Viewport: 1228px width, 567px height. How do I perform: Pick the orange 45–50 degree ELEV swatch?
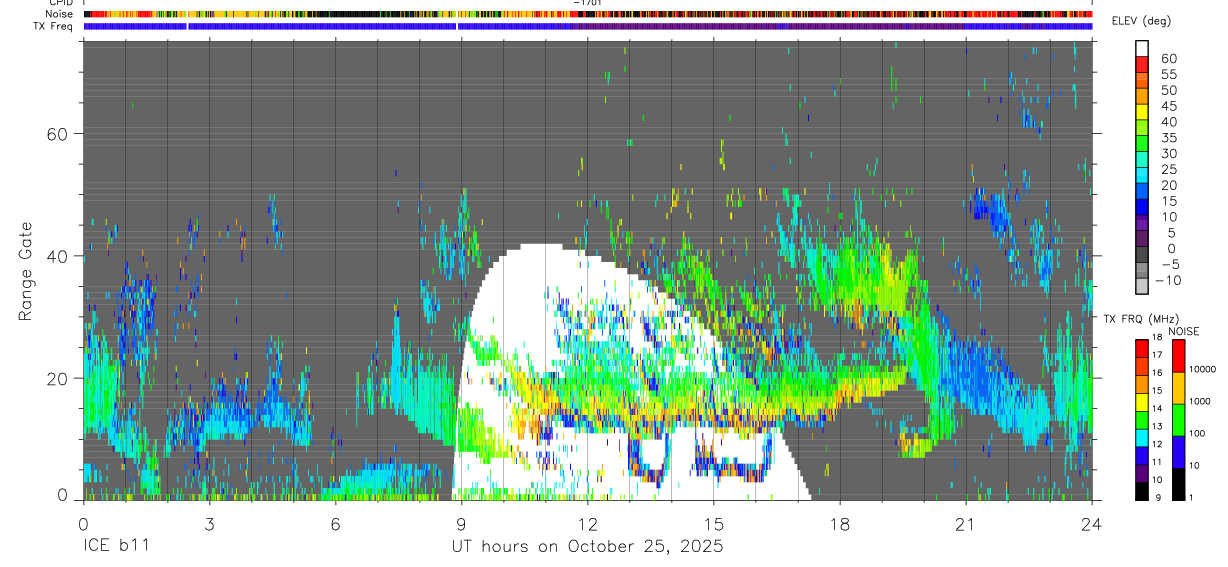(x=1142, y=96)
